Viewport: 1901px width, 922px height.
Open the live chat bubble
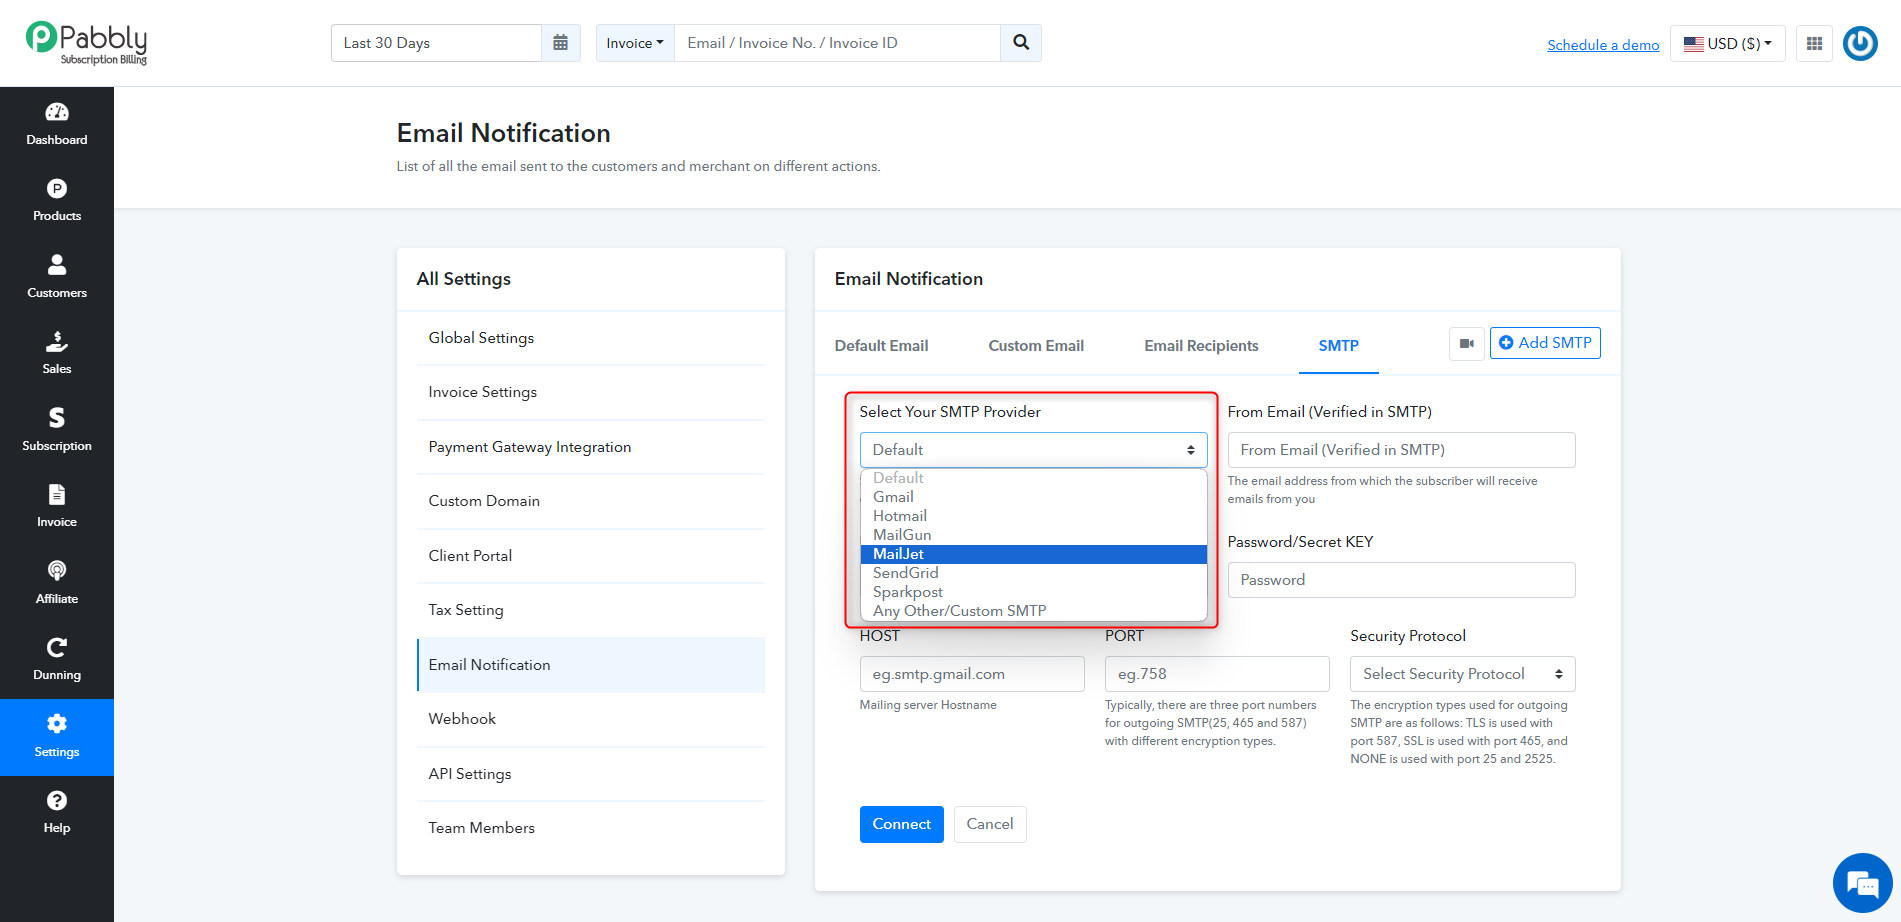tap(1862, 883)
